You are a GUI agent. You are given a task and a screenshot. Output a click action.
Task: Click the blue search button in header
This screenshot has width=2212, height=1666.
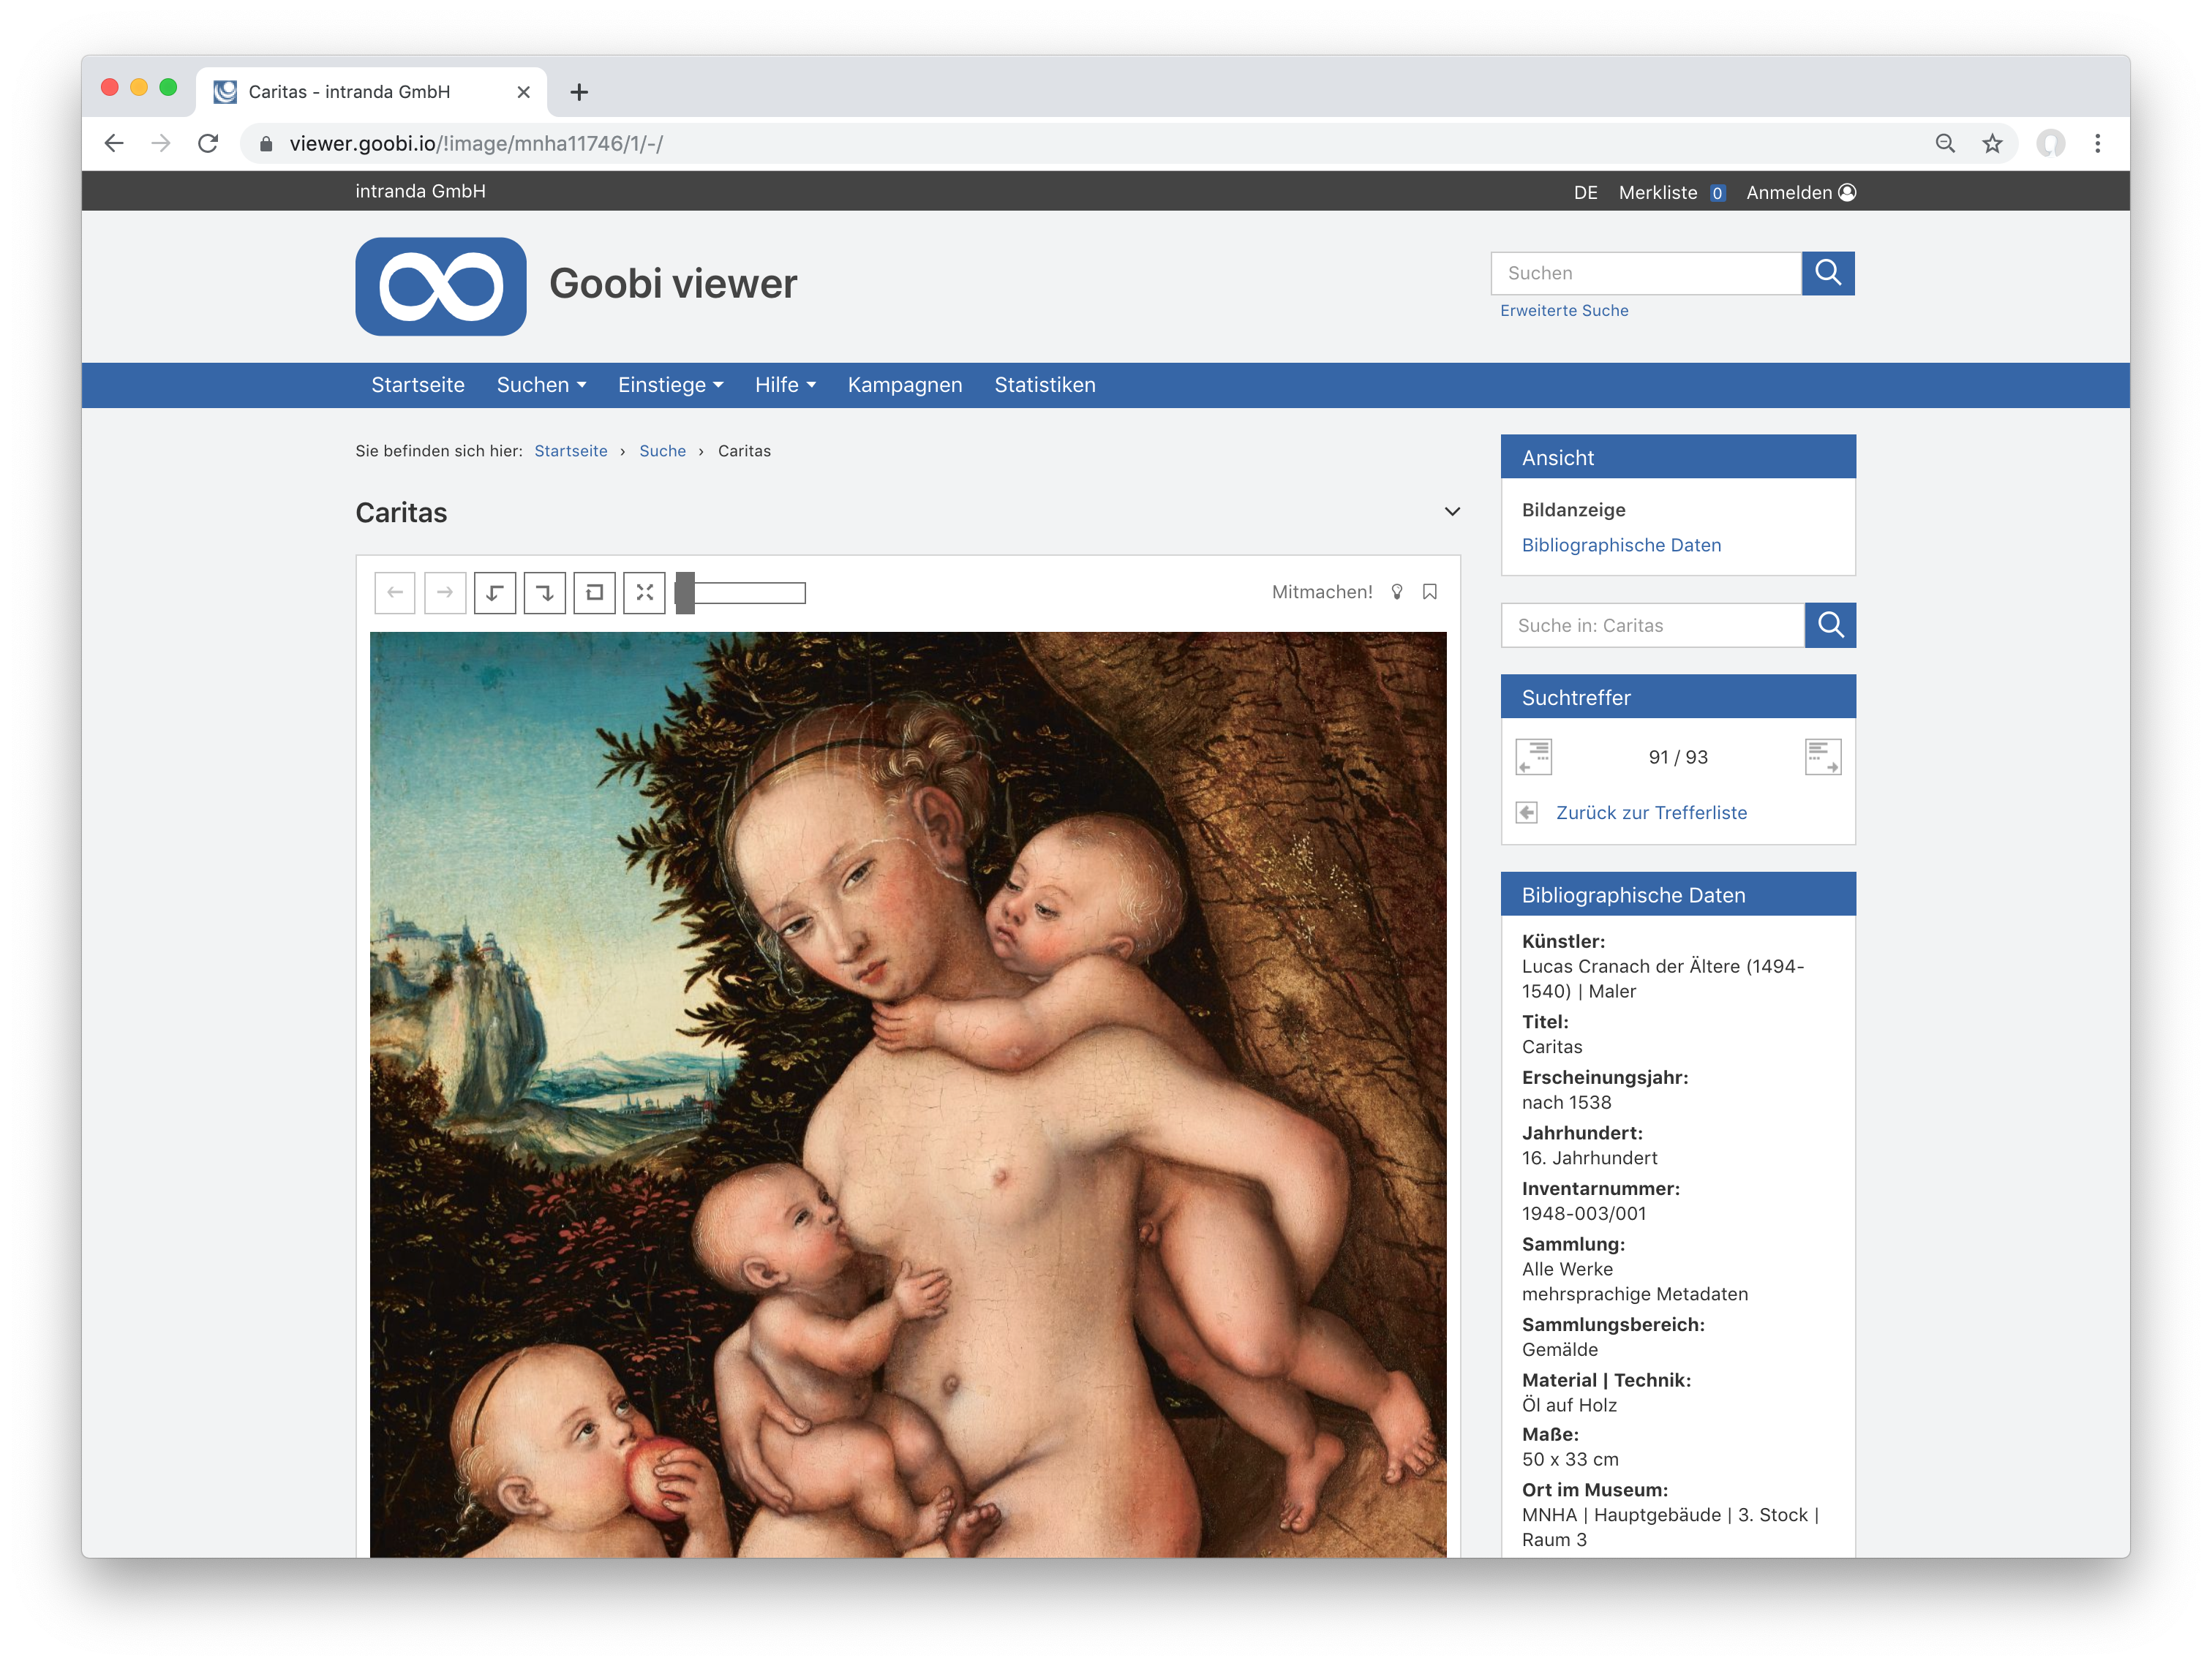pyautogui.click(x=1827, y=273)
